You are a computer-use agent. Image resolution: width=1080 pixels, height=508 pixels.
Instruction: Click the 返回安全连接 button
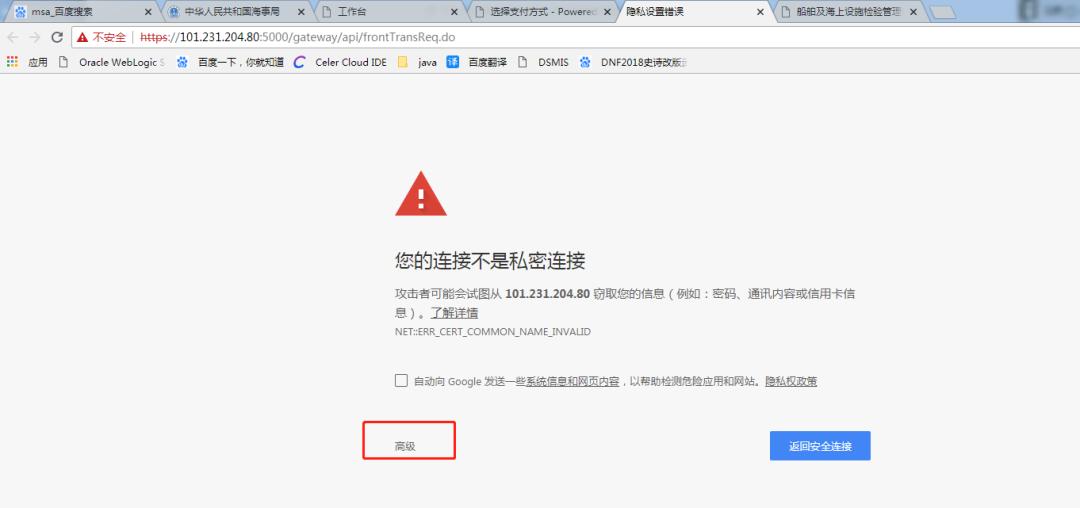point(820,446)
